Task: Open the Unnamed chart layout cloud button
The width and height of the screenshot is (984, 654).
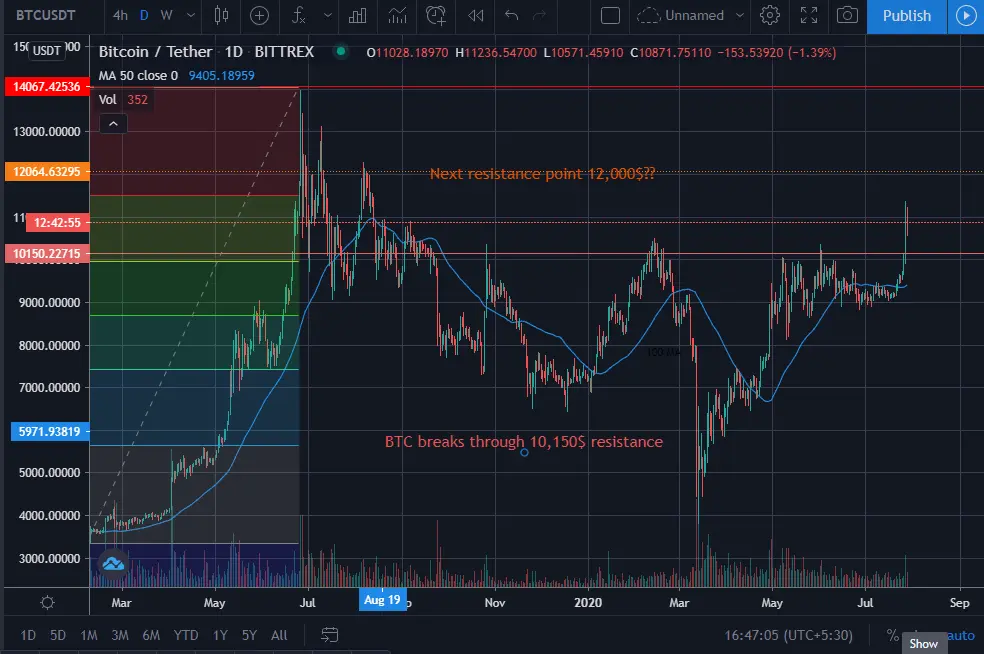Action: click(x=681, y=15)
